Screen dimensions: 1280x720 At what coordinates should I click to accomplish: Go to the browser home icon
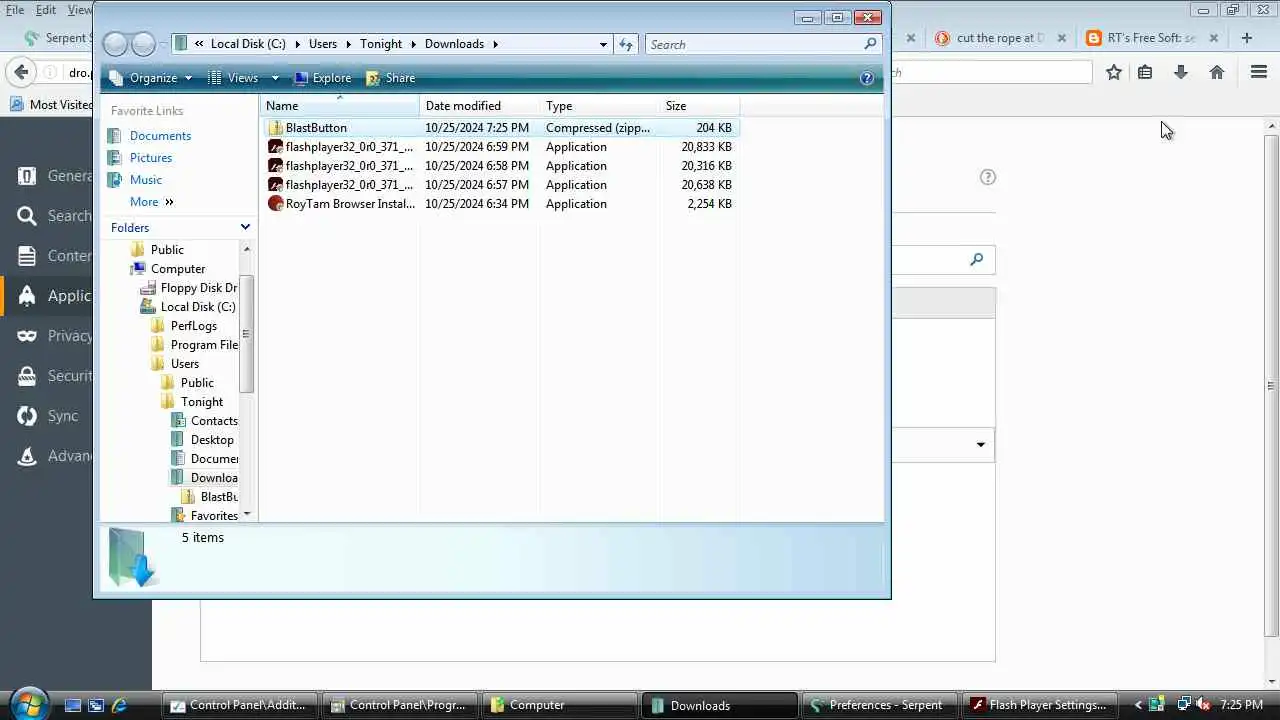(1217, 72)
